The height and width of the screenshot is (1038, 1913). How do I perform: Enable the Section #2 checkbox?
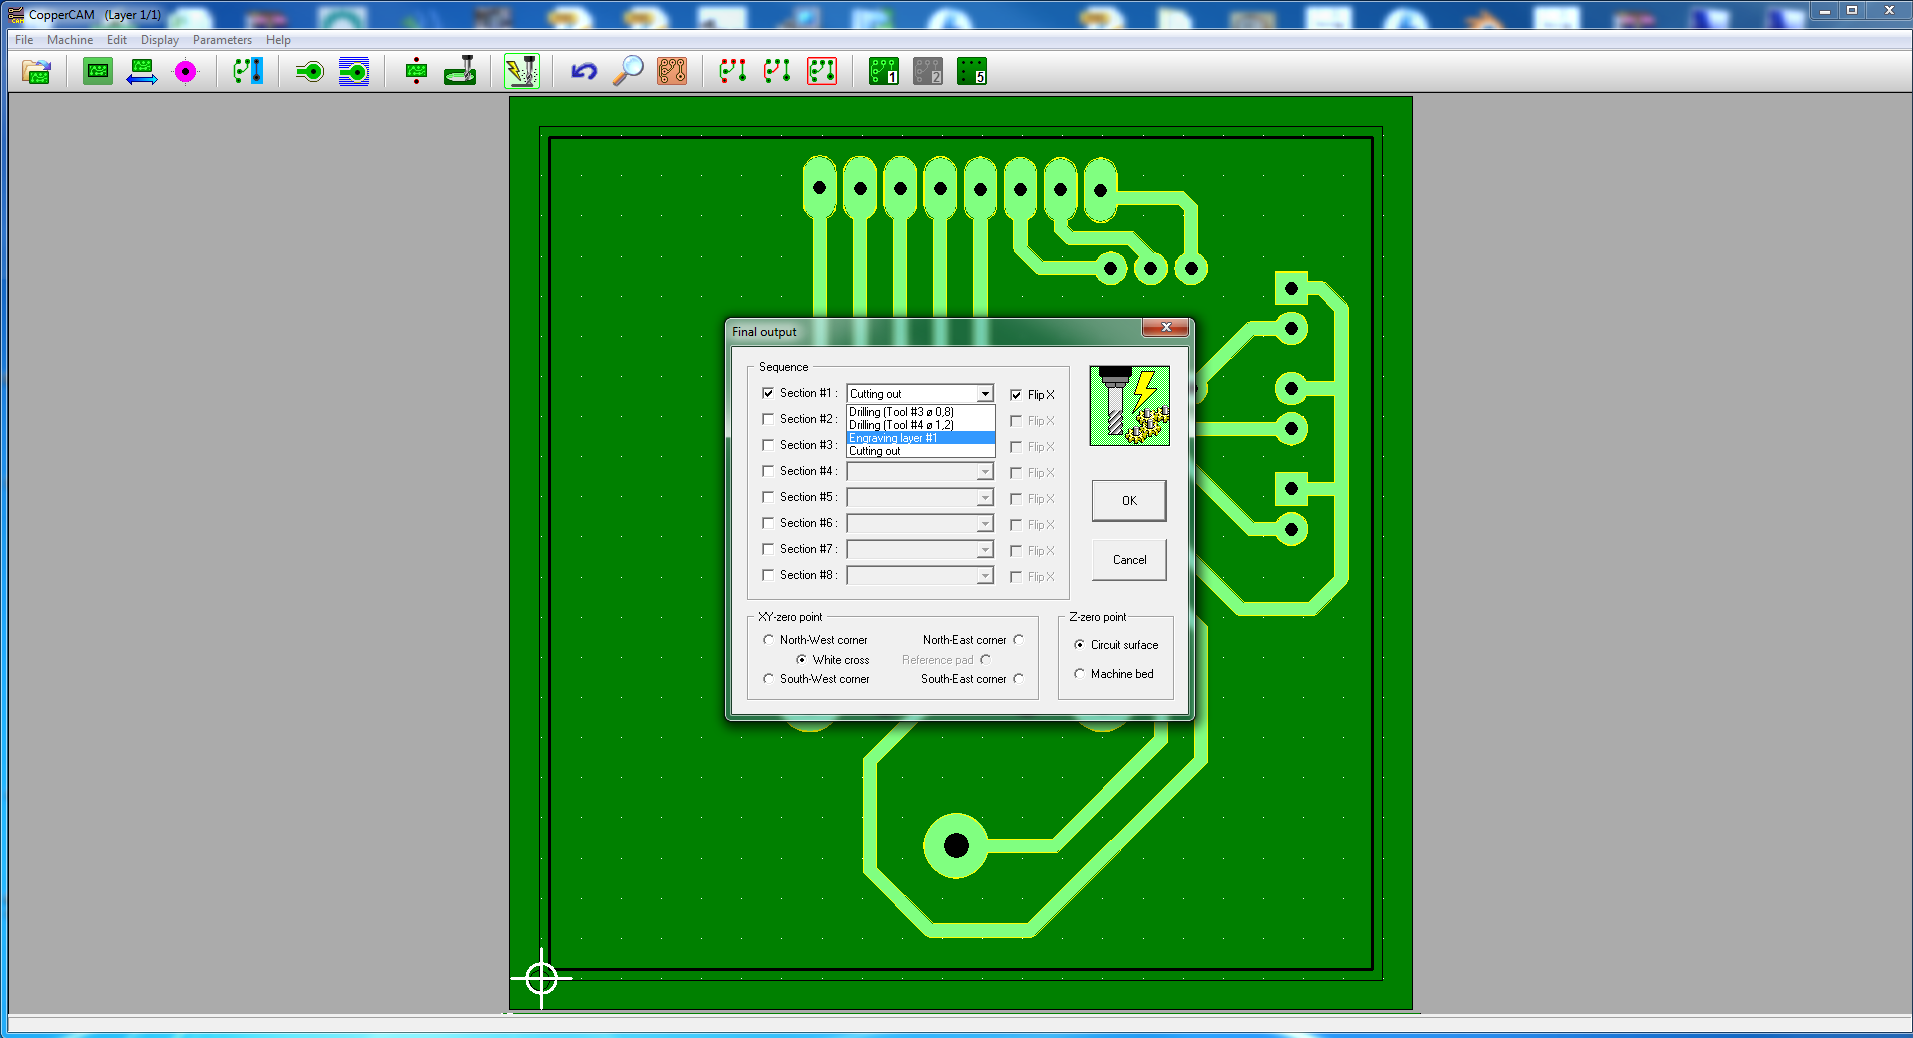click(x=768, y=419)
